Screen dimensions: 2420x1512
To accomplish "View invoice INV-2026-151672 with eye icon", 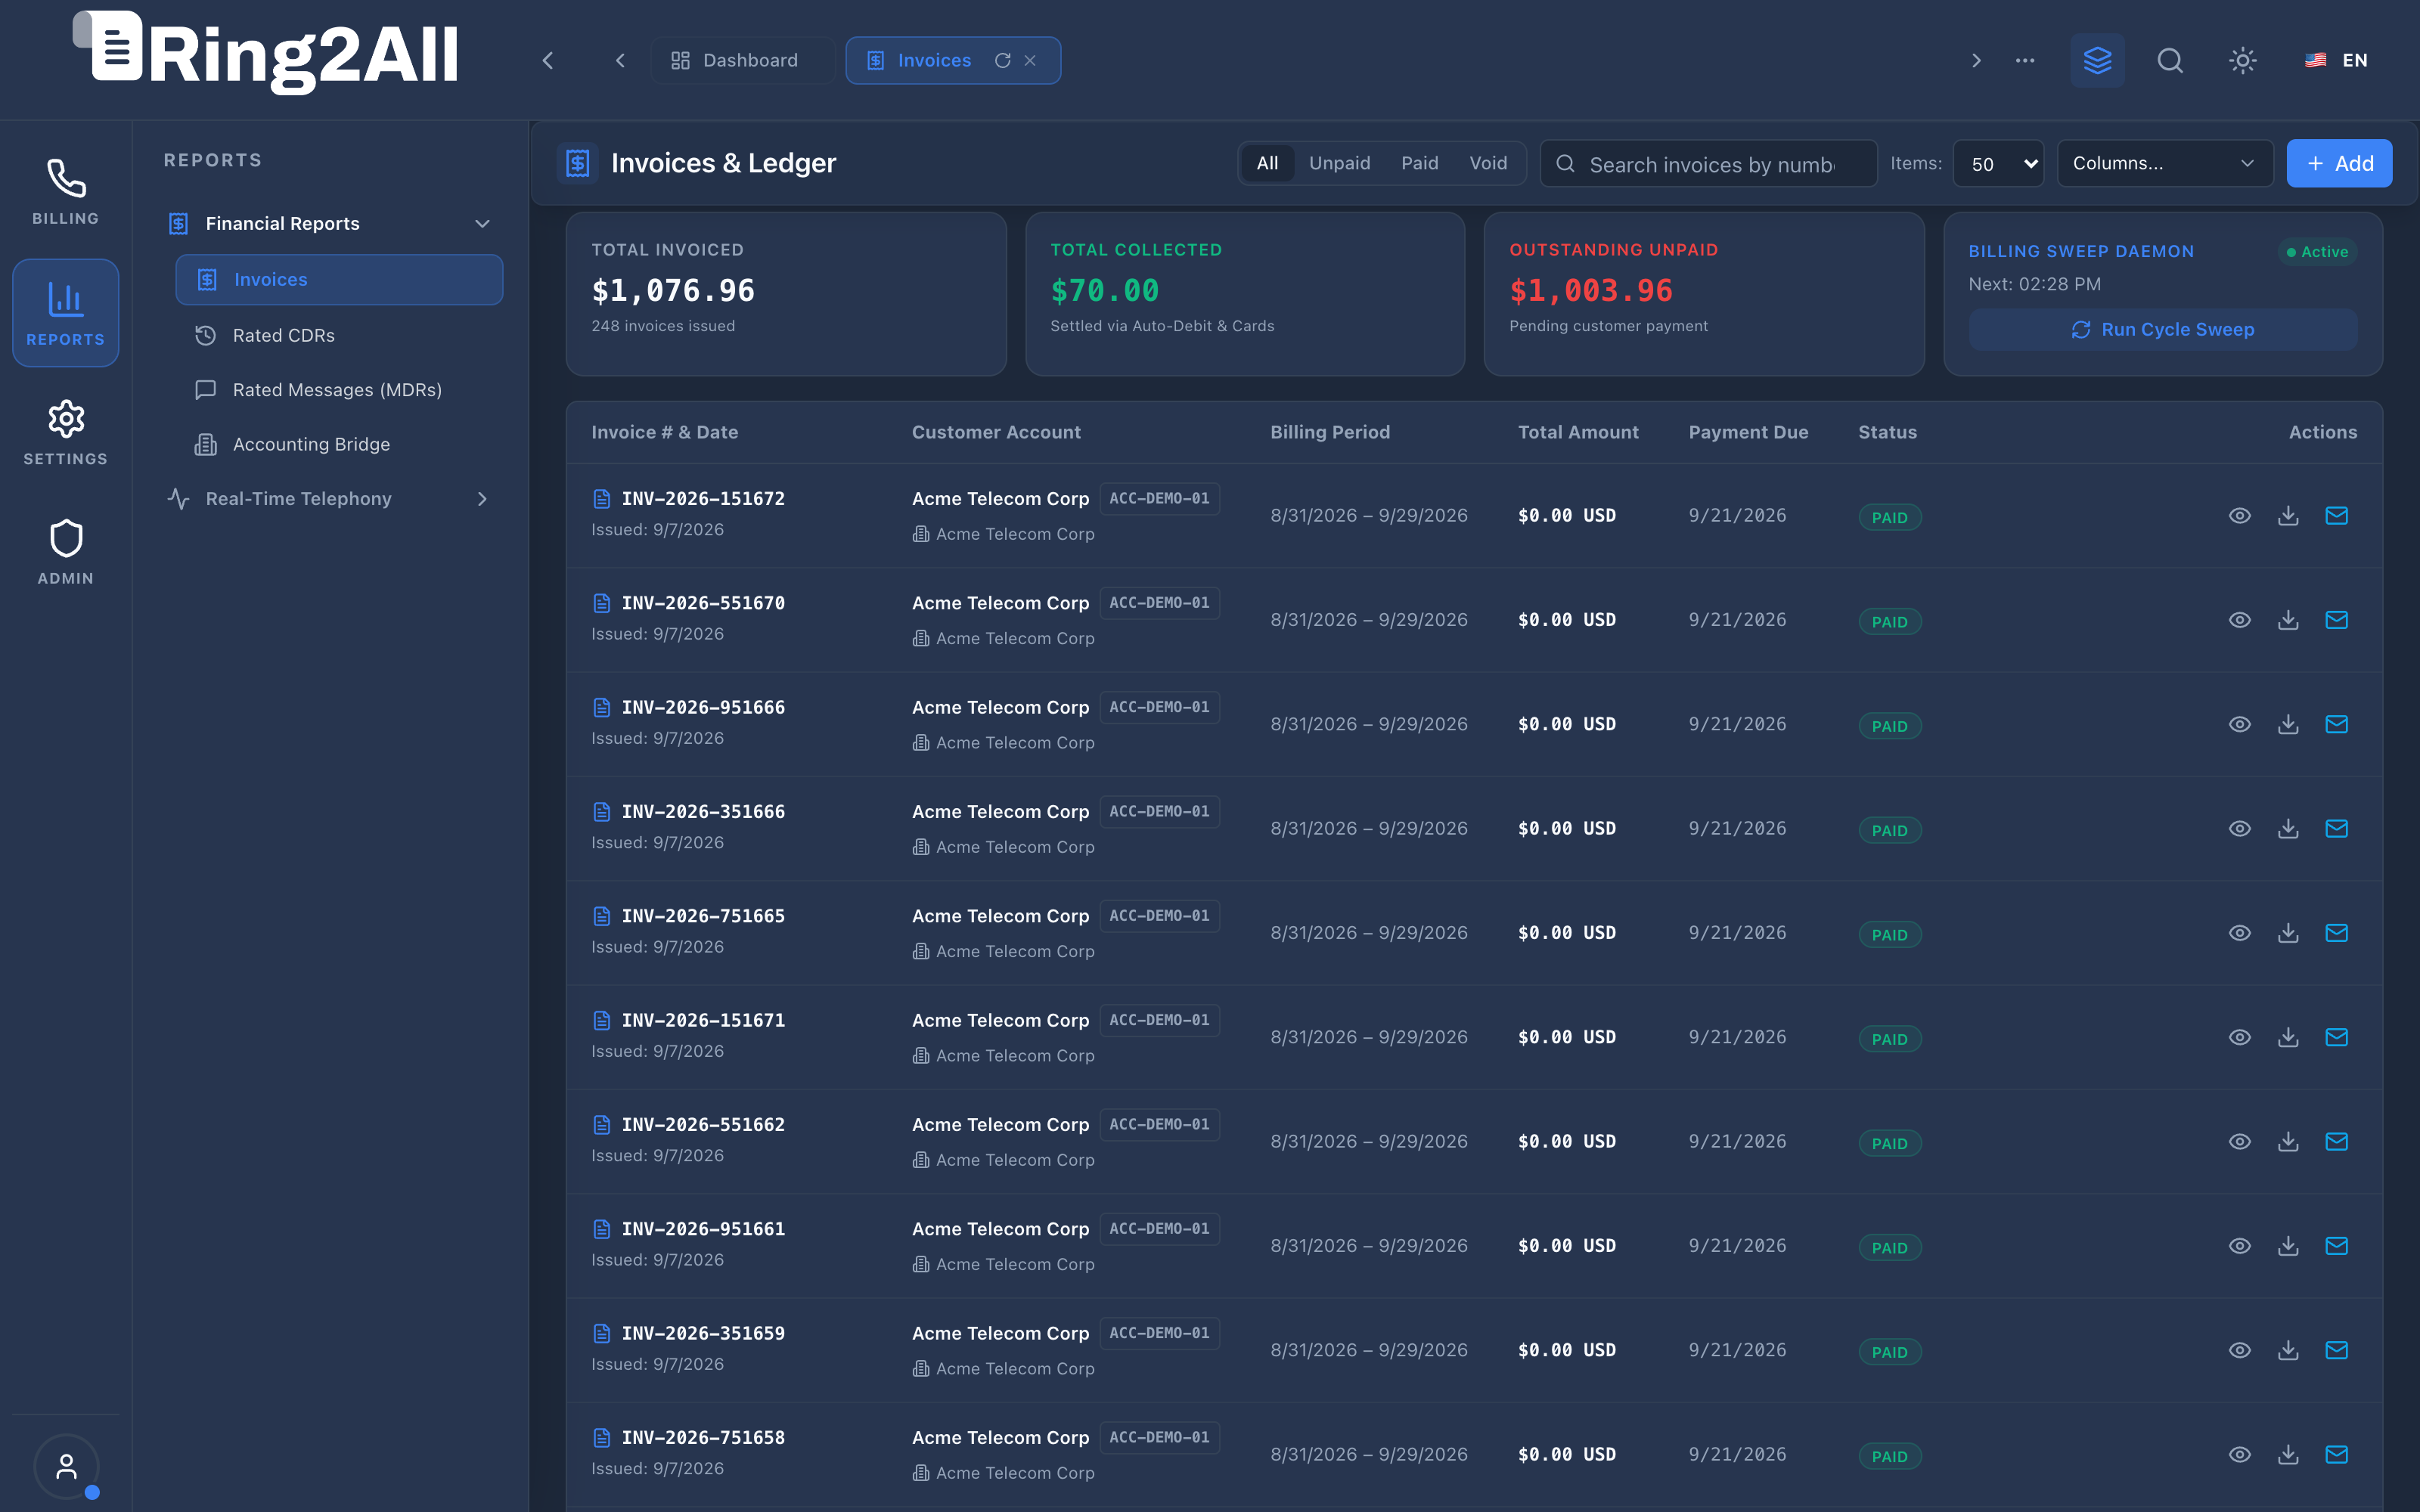I will (x=2240, y=516).
